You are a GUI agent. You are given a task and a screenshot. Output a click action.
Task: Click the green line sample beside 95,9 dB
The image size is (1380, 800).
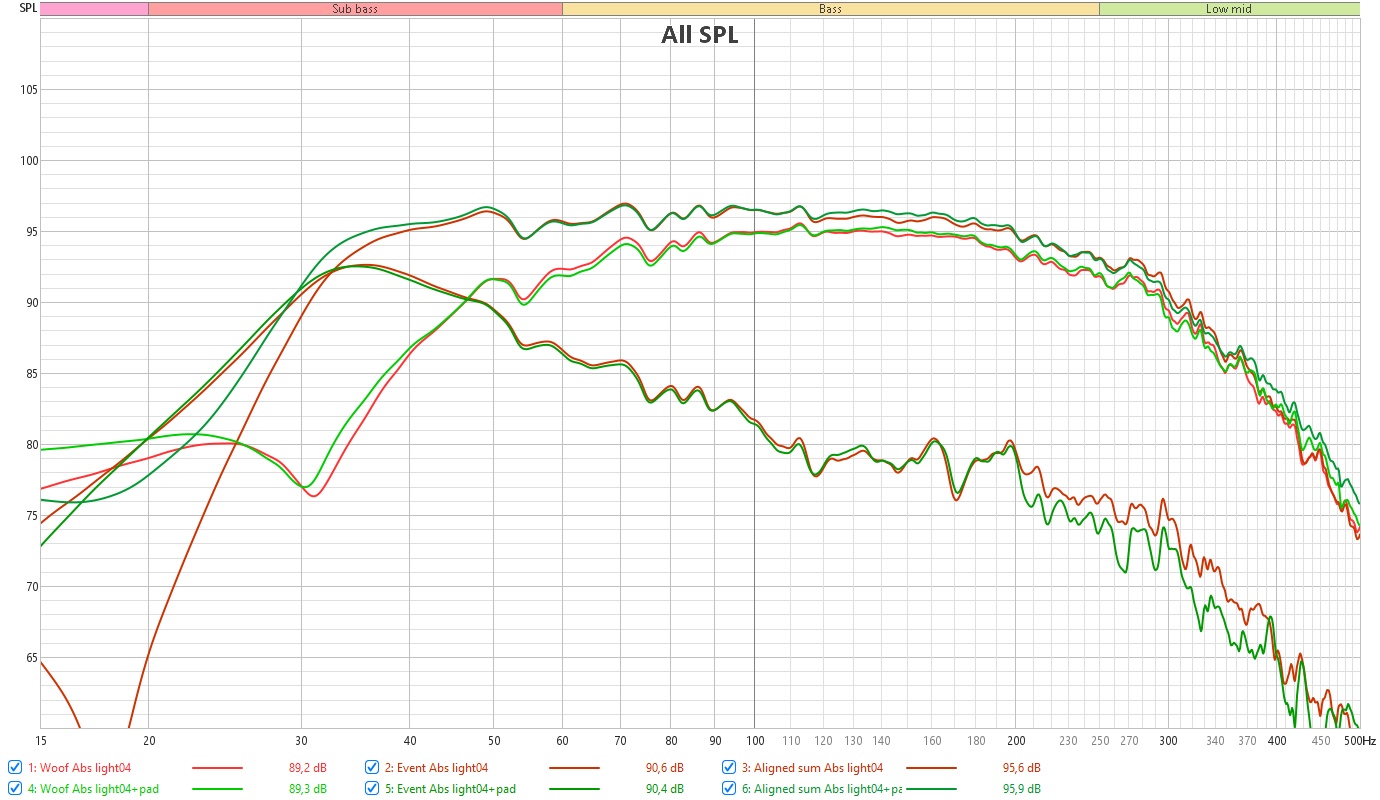click(x=932, y=789)
